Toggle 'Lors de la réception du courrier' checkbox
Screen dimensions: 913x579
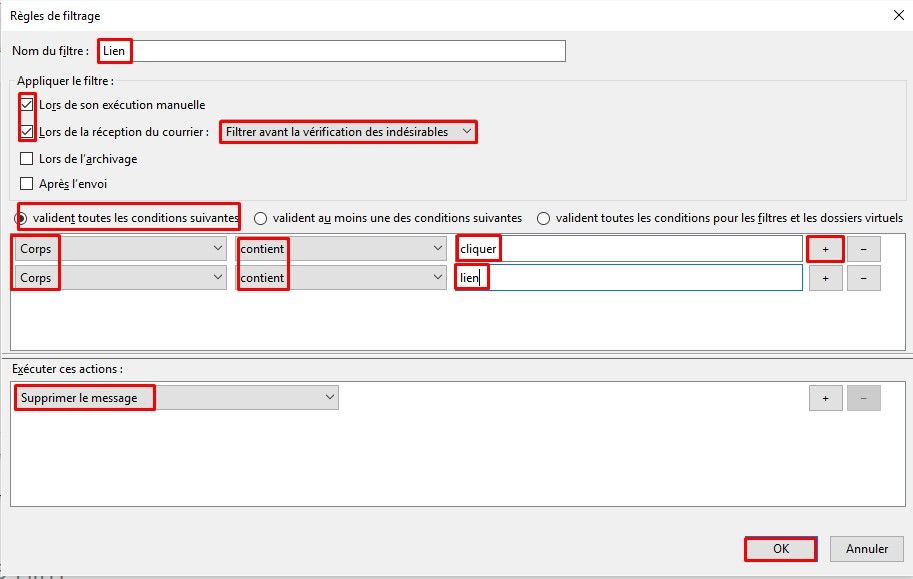pyautogui.click(x=27, y=132)
